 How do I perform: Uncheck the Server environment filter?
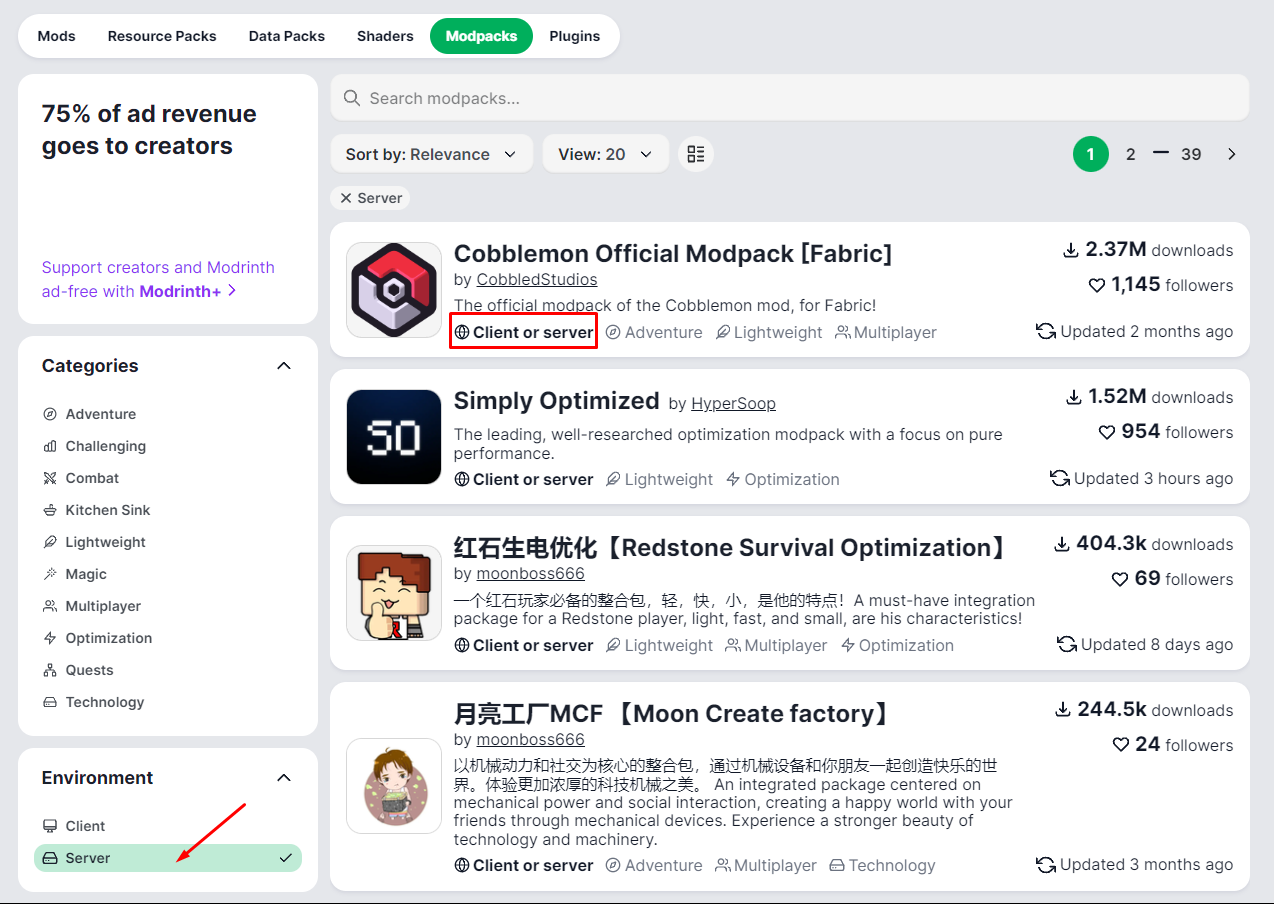click(168, 858)
